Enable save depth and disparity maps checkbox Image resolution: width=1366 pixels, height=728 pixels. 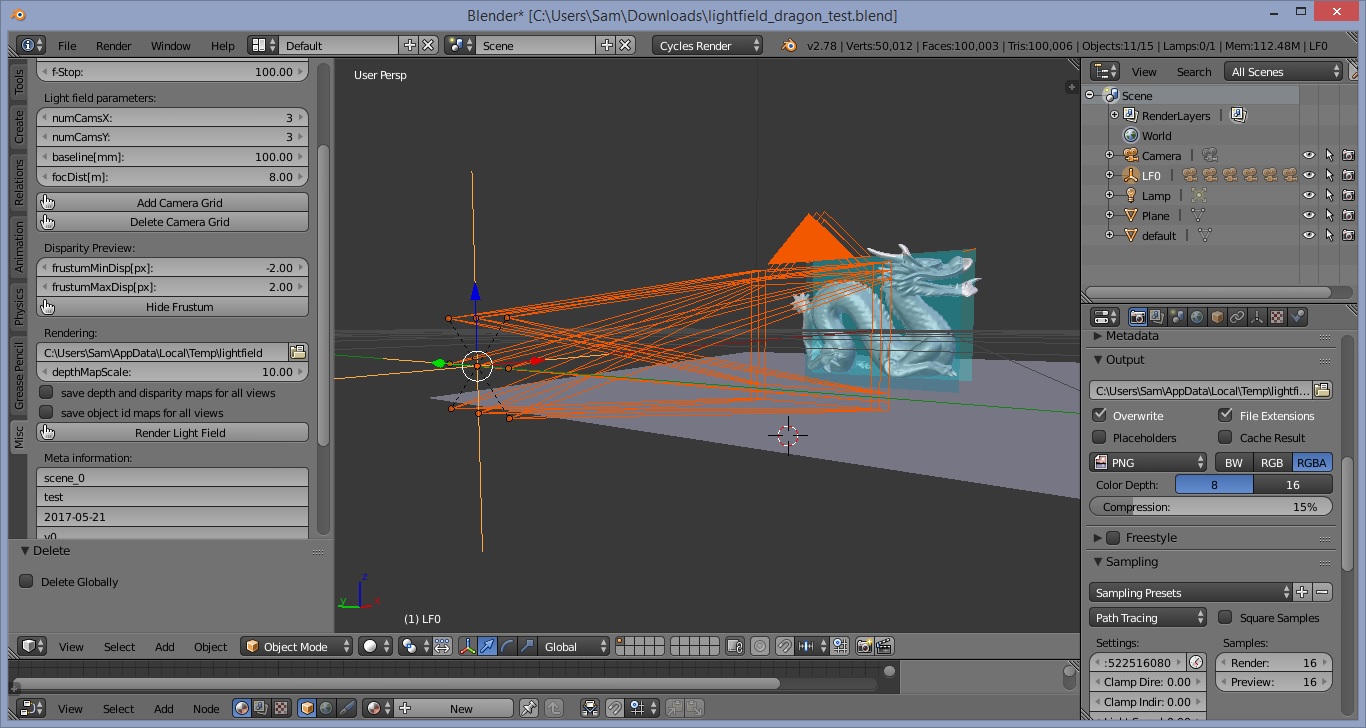click(46, 392)
